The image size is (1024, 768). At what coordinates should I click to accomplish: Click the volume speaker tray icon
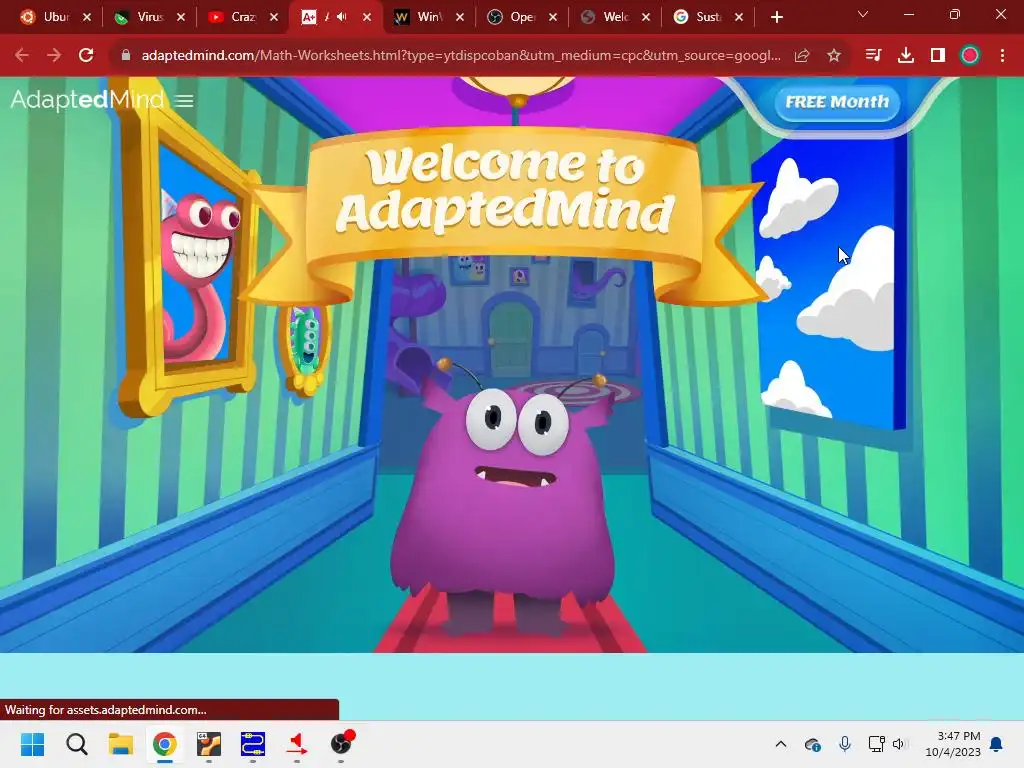pos(900,744)
